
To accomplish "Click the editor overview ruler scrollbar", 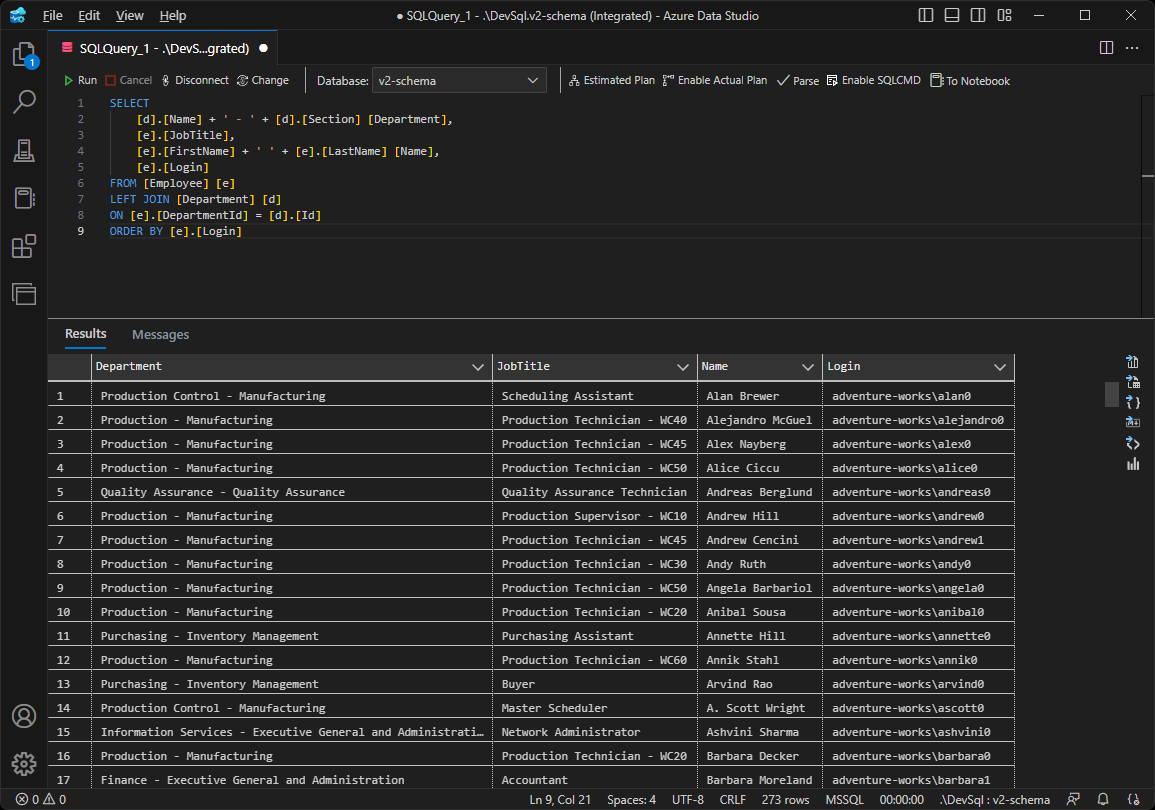I will tap(1148, 206).
